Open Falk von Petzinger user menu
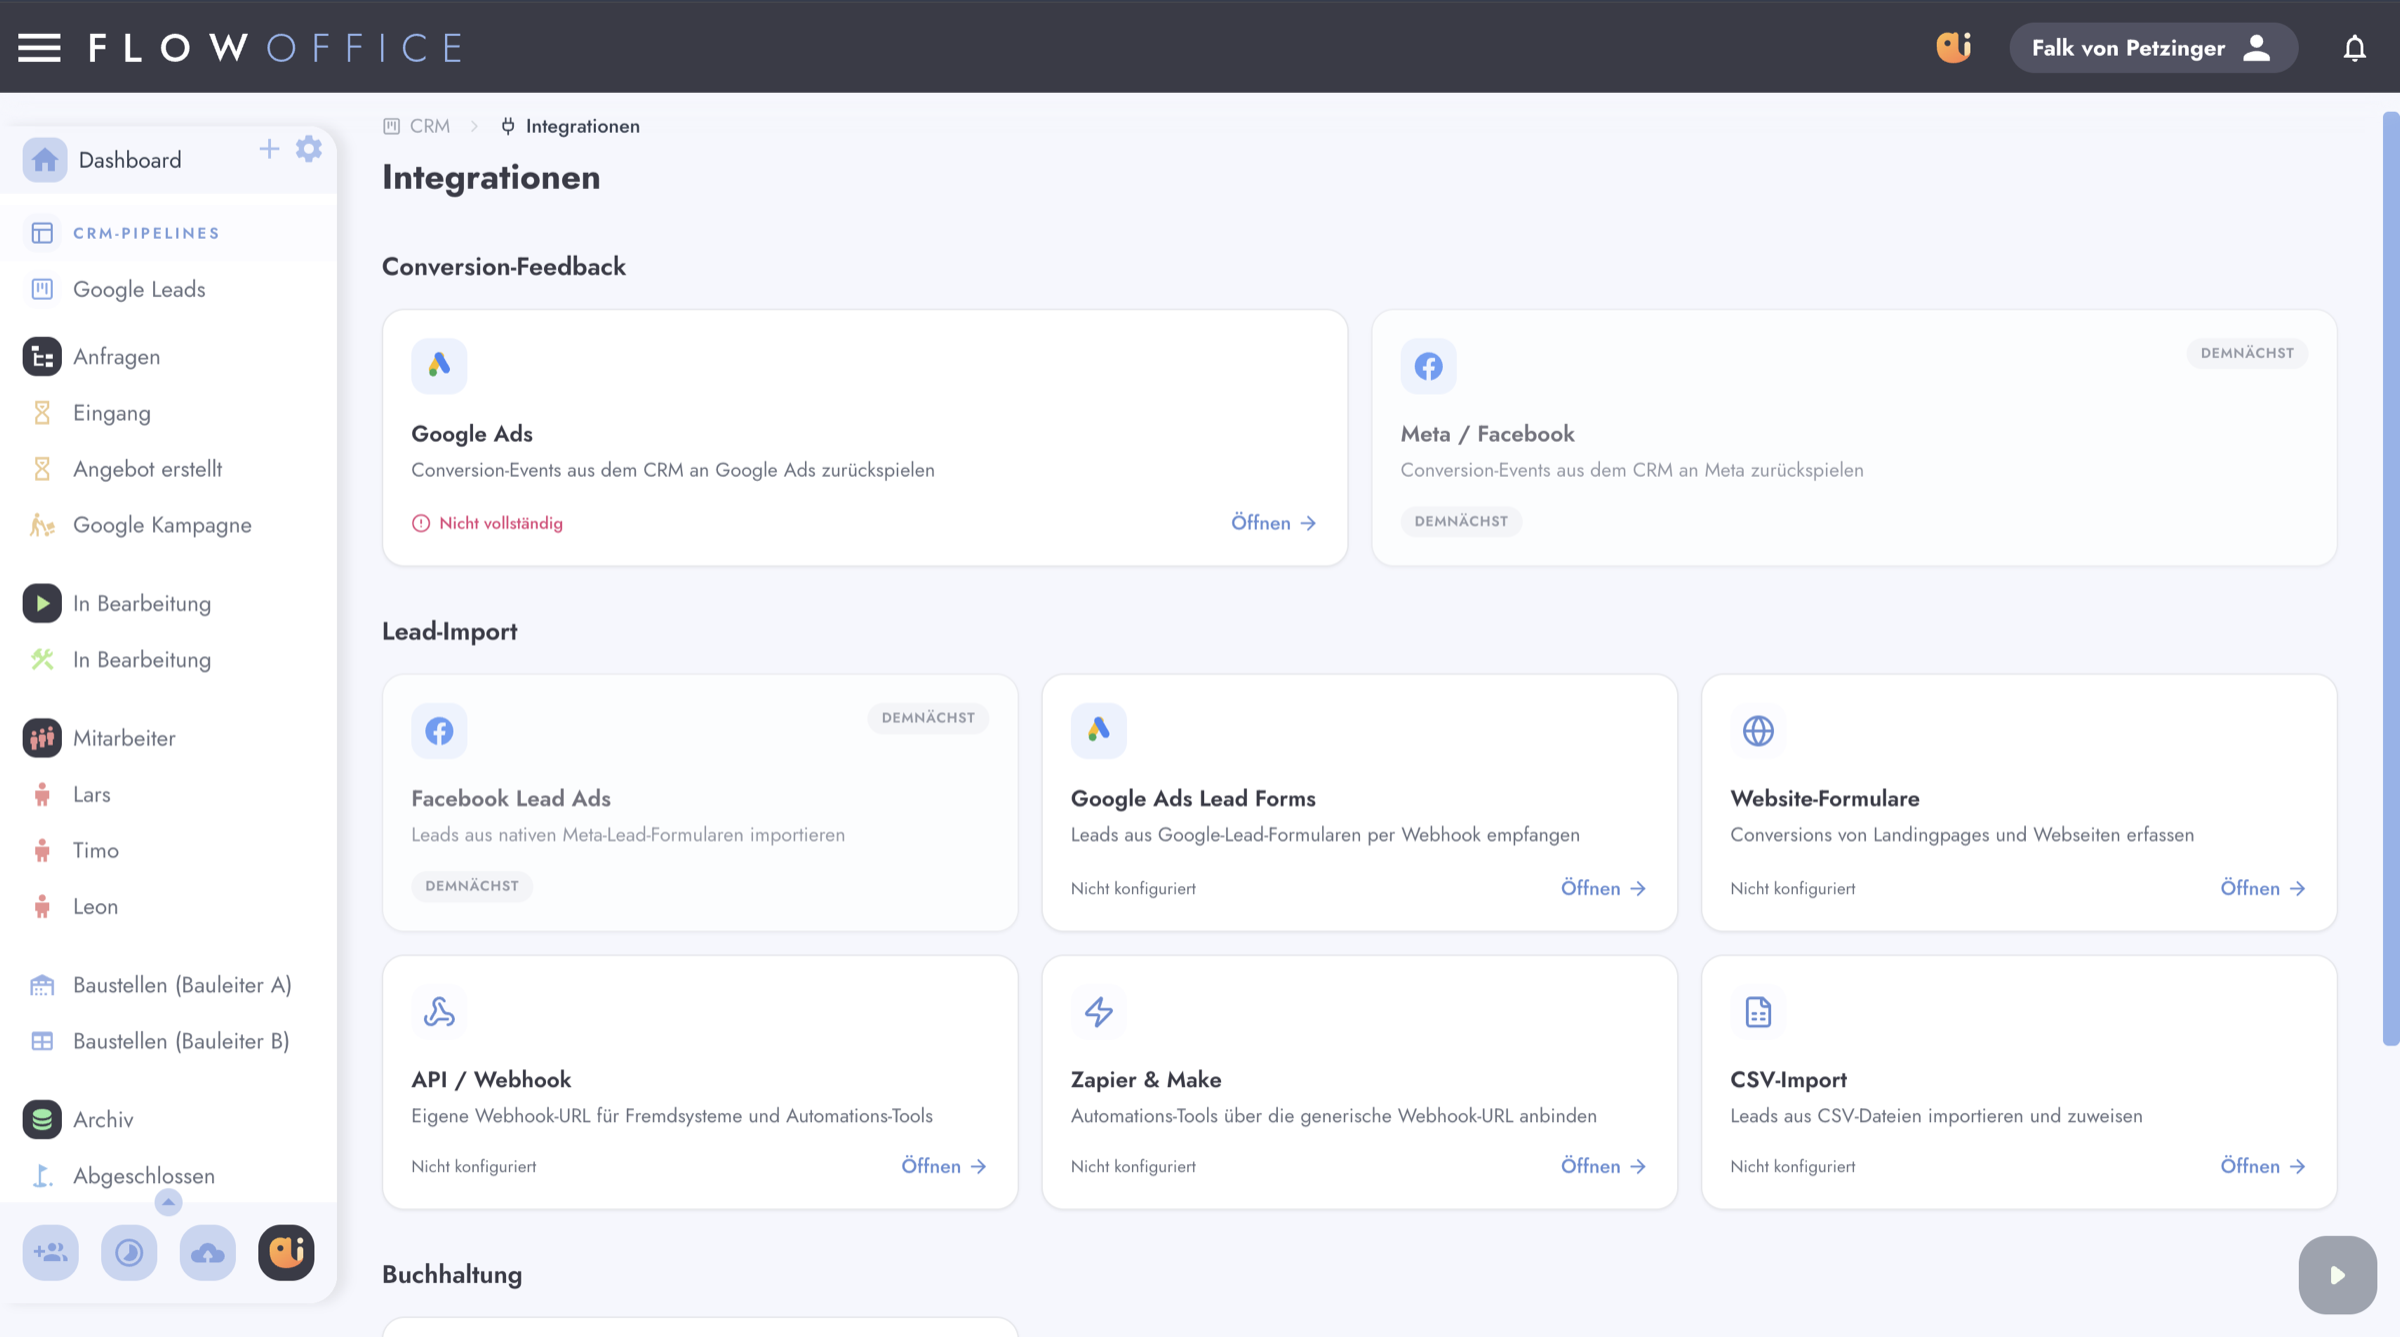 pyautogui.click(x=2153, y=48)
